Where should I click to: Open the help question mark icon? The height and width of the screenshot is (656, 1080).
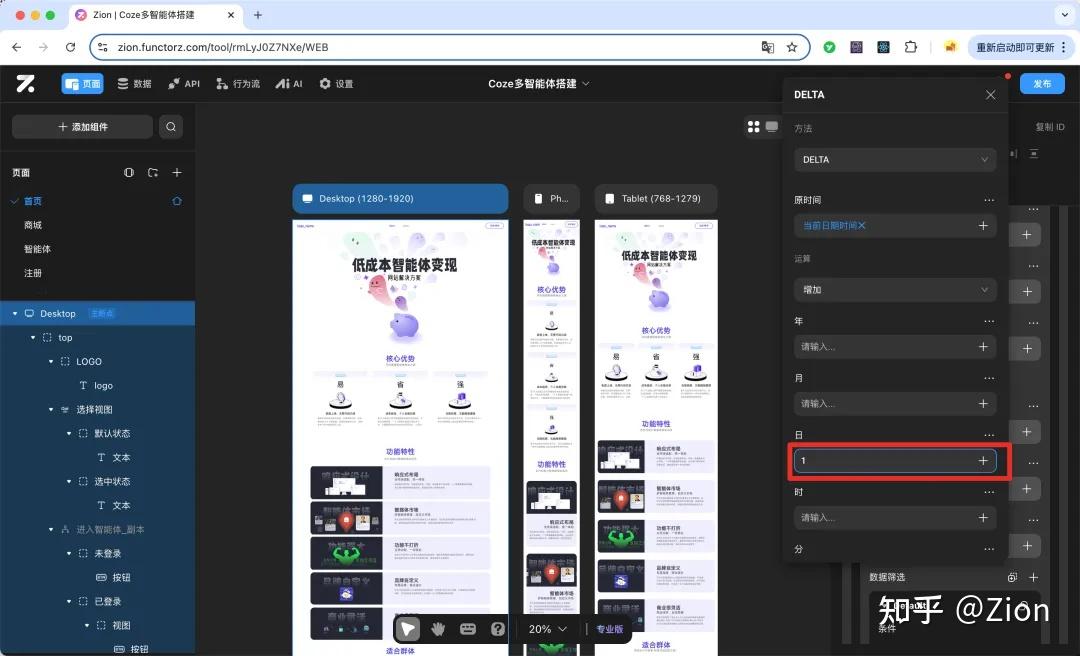[498, 628]
